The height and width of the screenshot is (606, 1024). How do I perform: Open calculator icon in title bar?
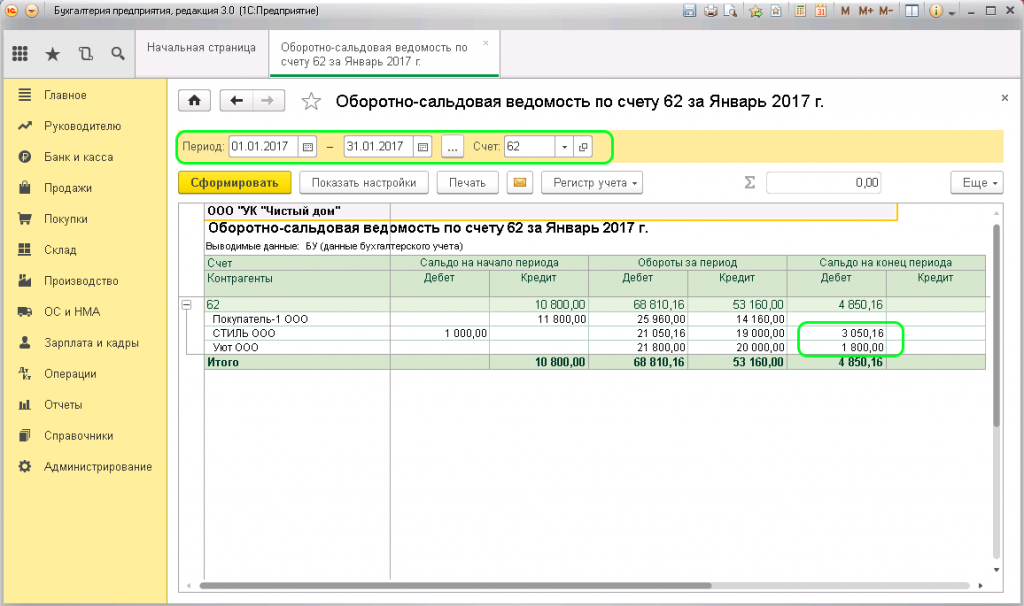point(801,11)
